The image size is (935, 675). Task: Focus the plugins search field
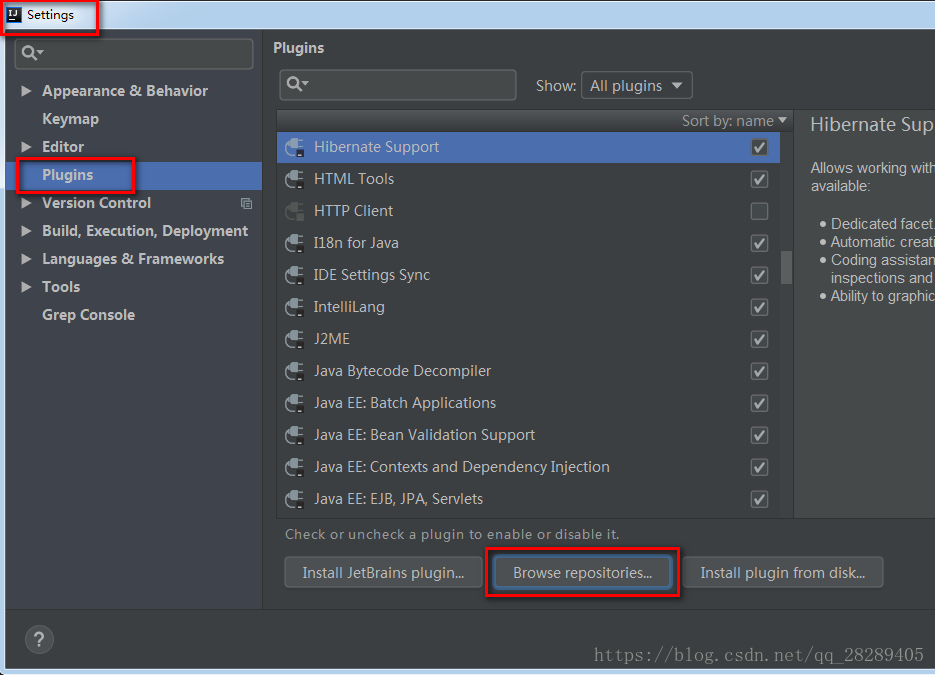[398, 85]
